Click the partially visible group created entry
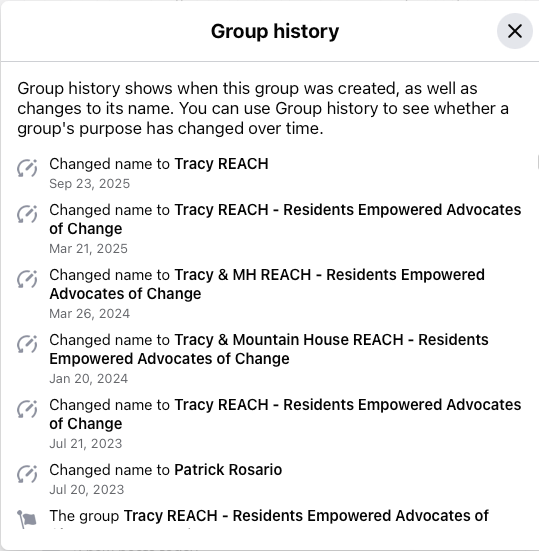The image size is (539, 551). [x=269, y=518]
